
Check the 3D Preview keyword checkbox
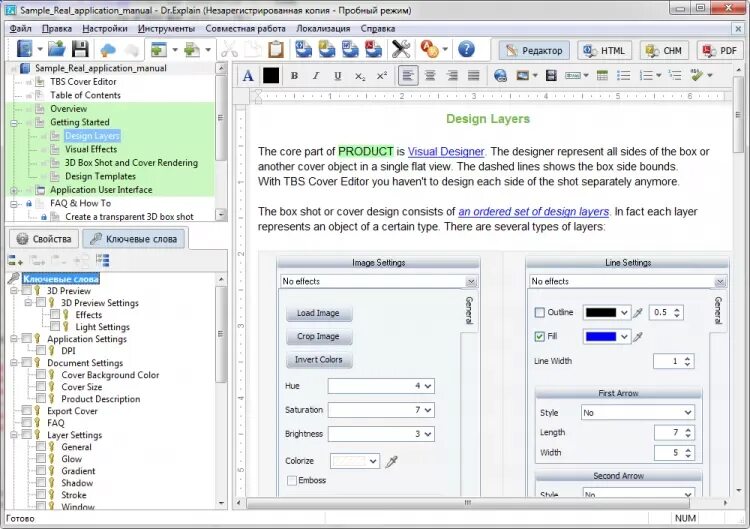point(27,290)
